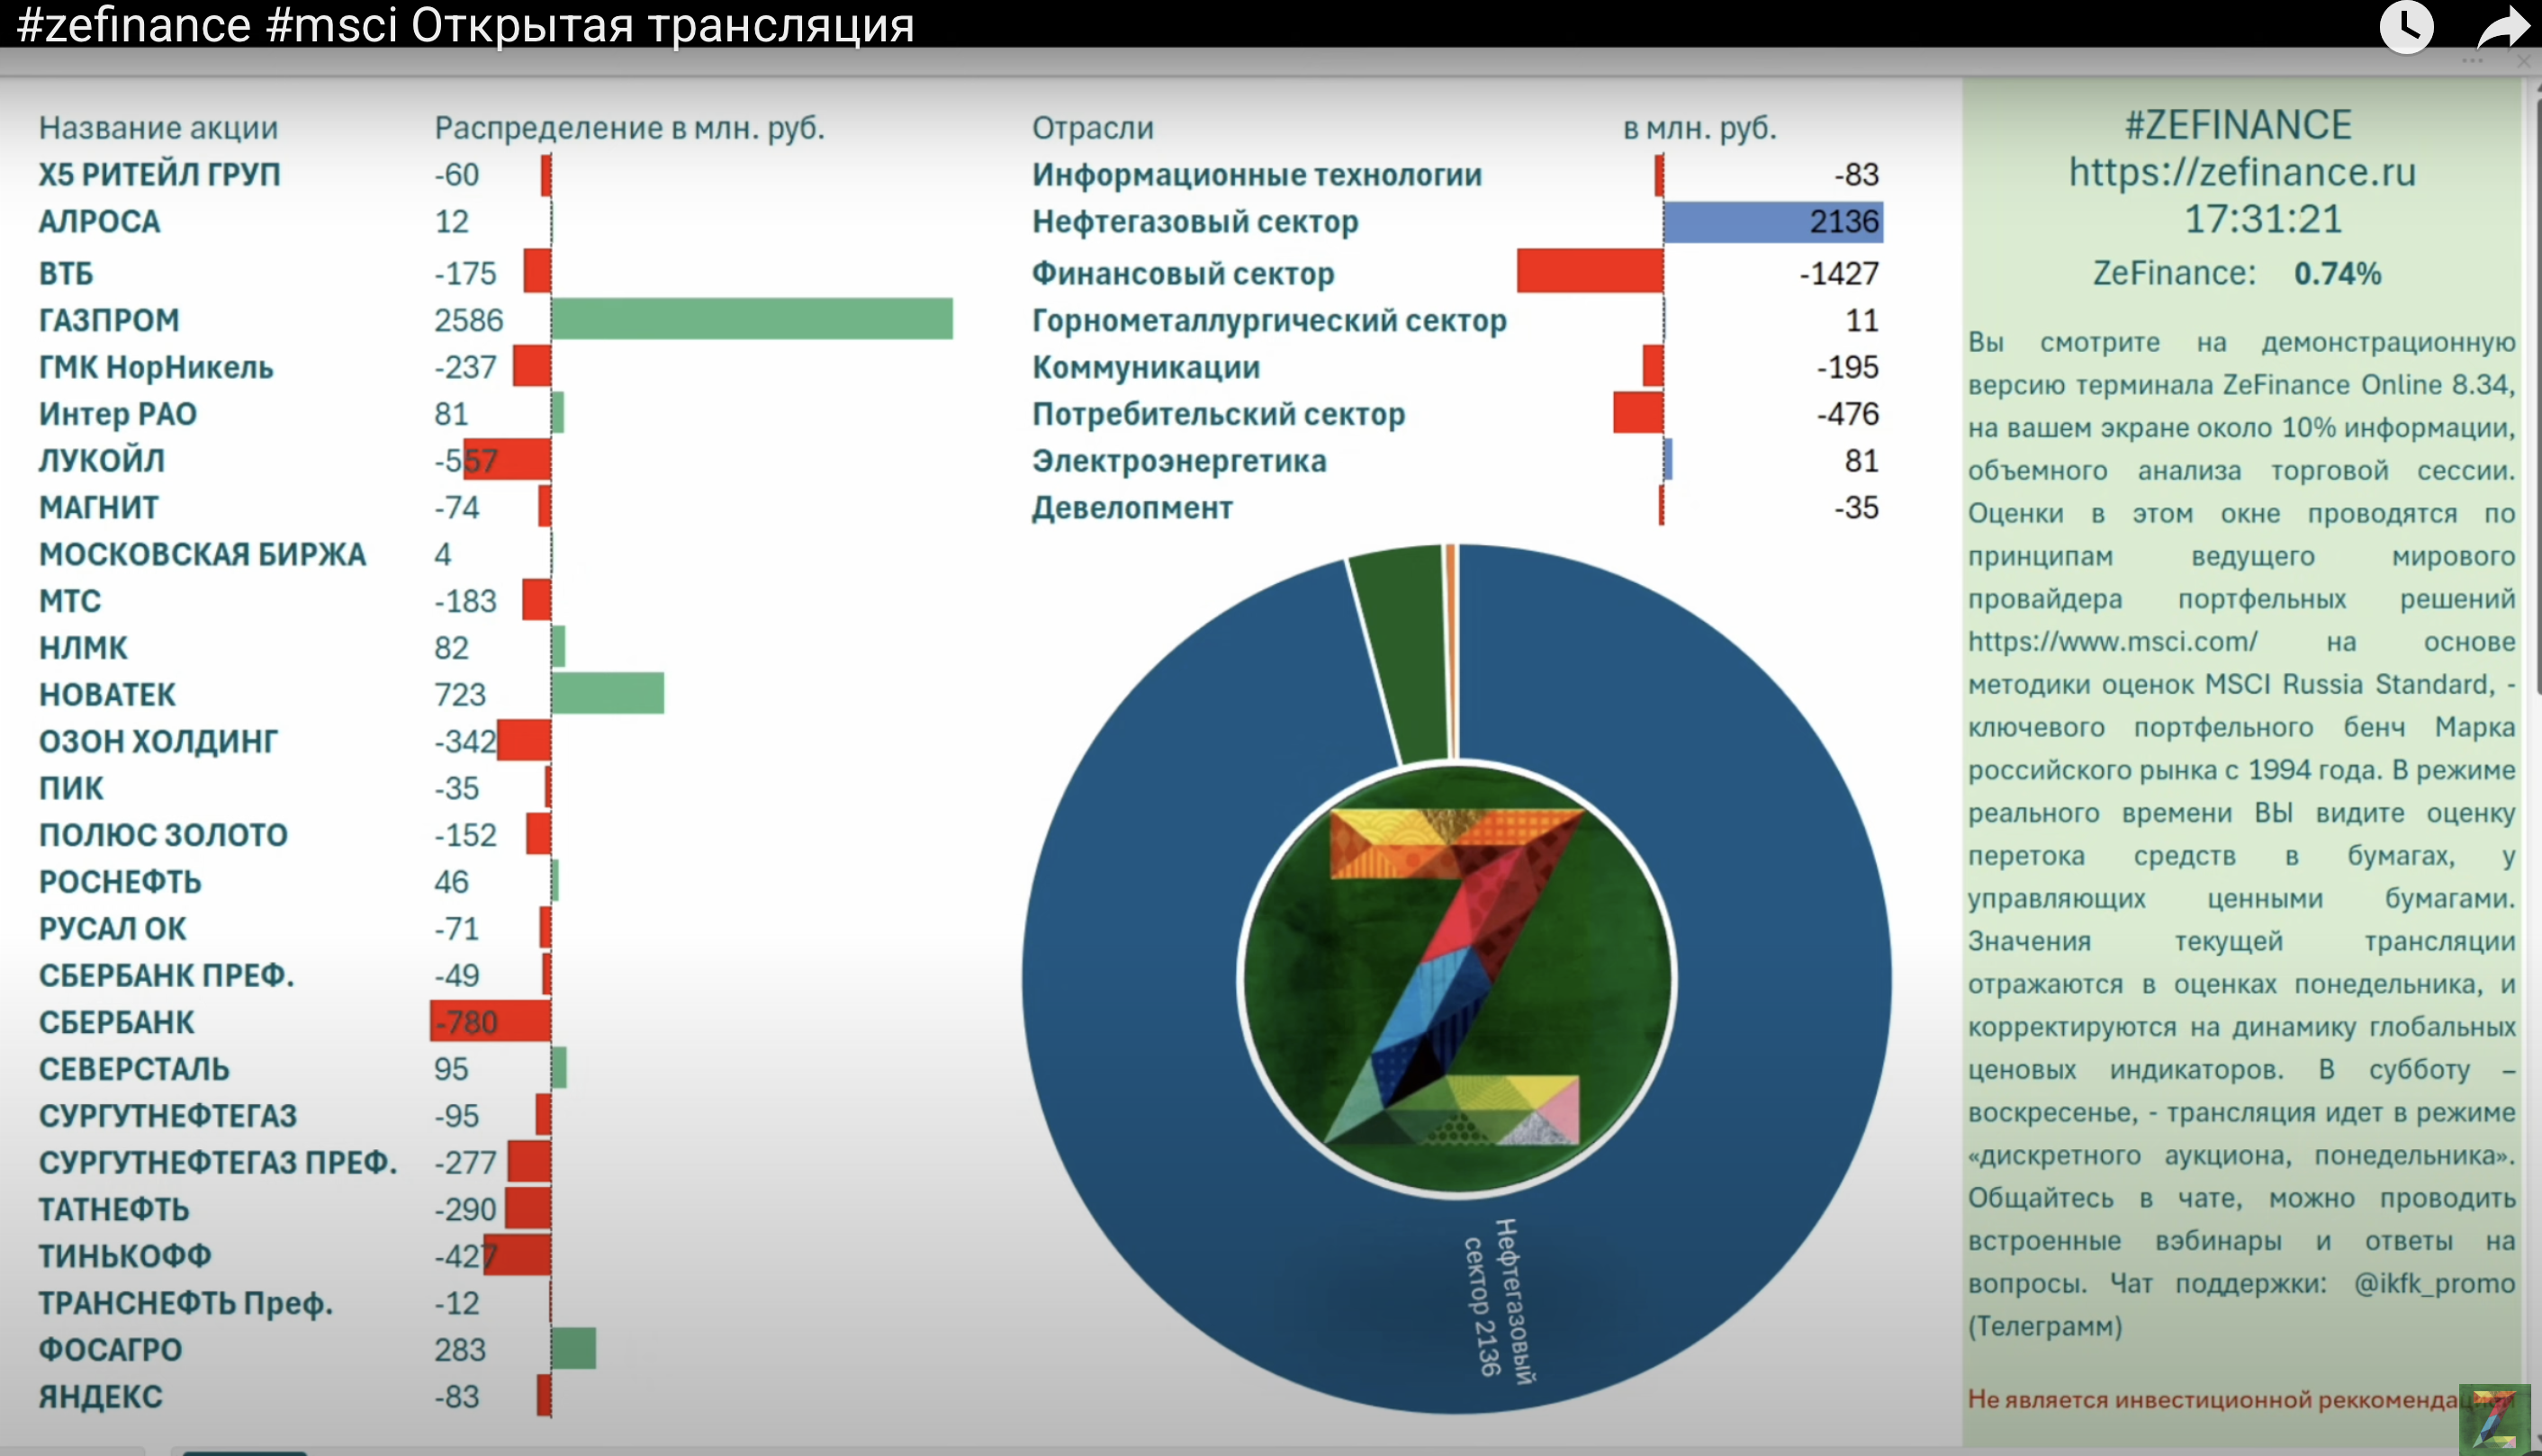The height and width of the screenshot is (1456, 2542).
Task: Click the green ГАЗПРОМ bar in chart
Action: click(x=752, y=319)
